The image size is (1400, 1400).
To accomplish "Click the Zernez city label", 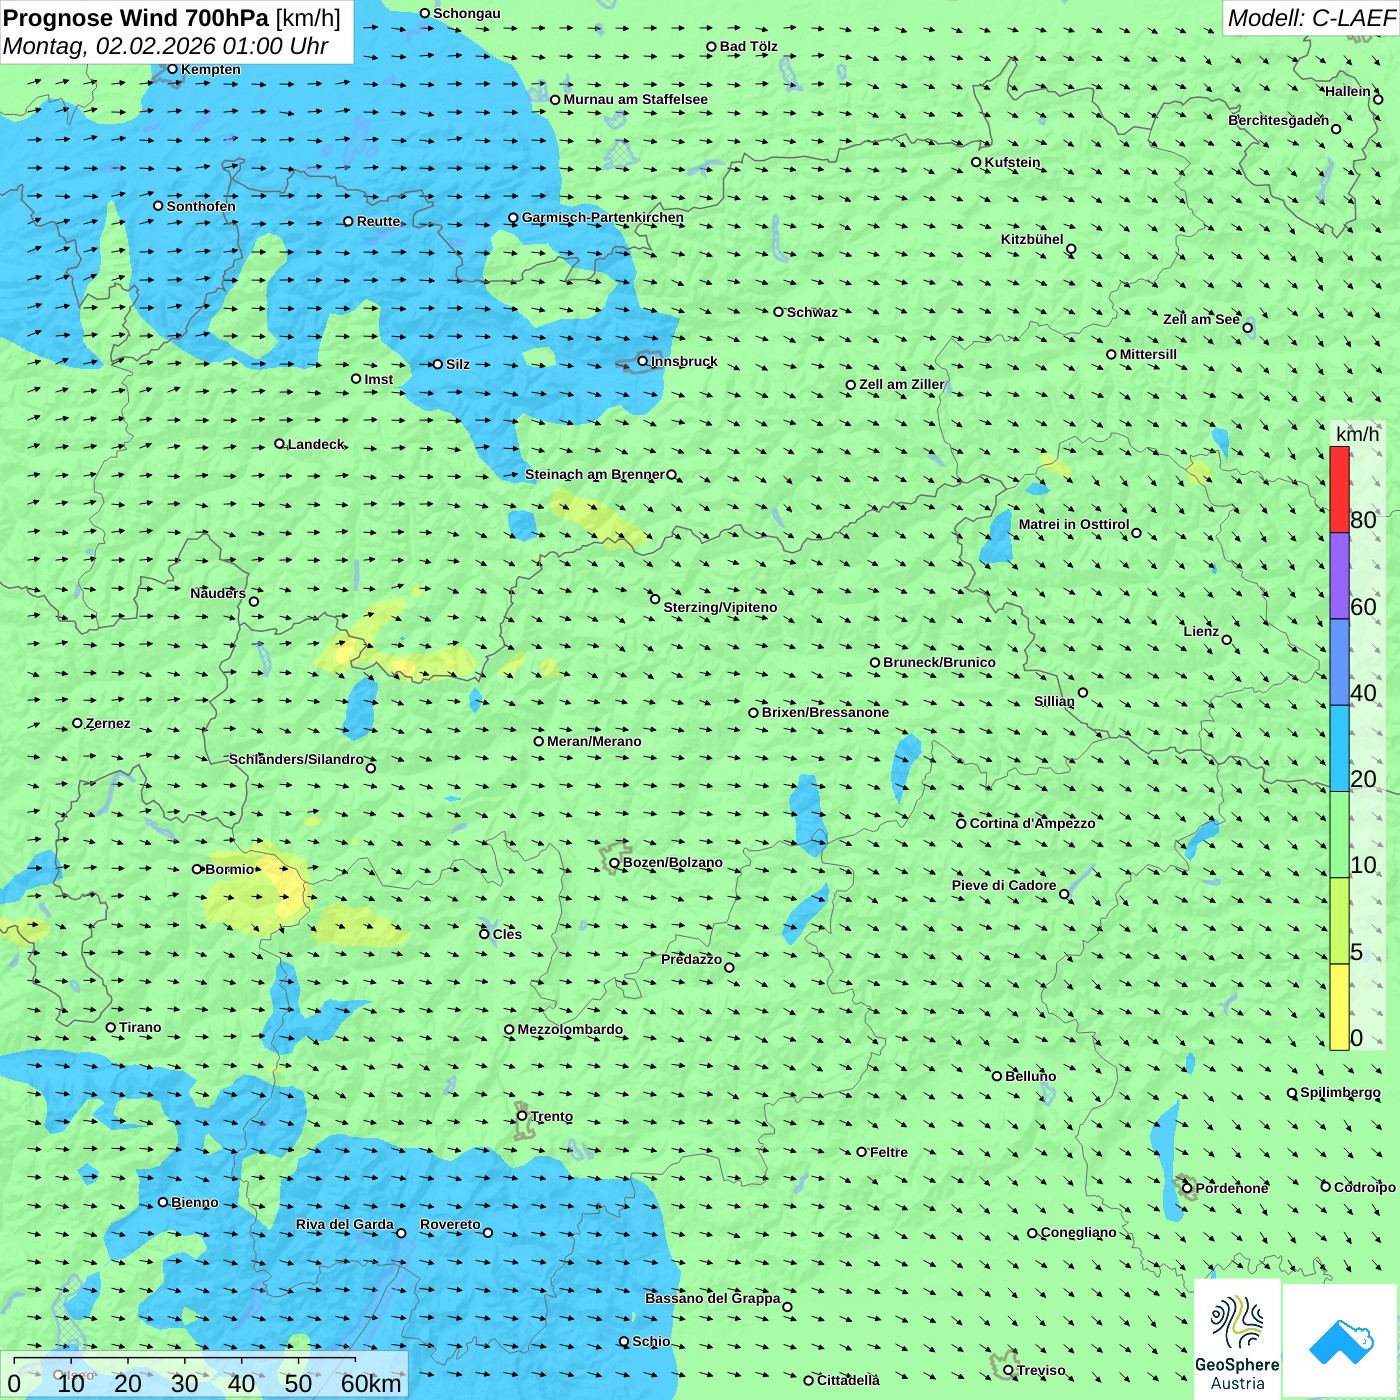I will [x=108, y=723].
